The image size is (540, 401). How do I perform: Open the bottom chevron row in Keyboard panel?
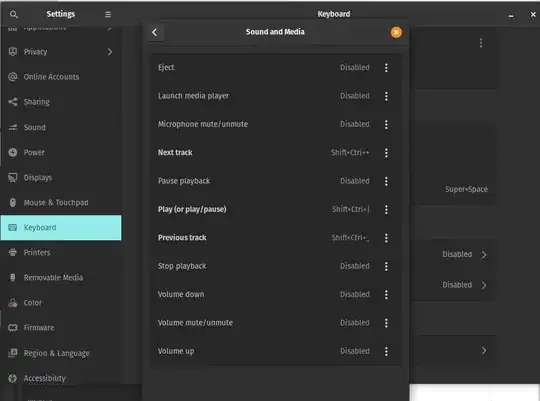(484, 351)
